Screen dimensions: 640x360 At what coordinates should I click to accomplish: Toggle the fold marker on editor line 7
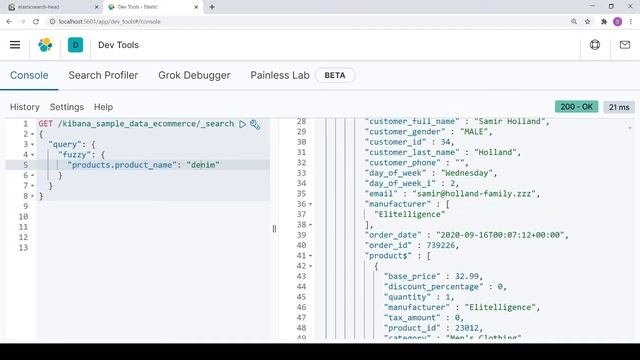(x=33, y=186)
